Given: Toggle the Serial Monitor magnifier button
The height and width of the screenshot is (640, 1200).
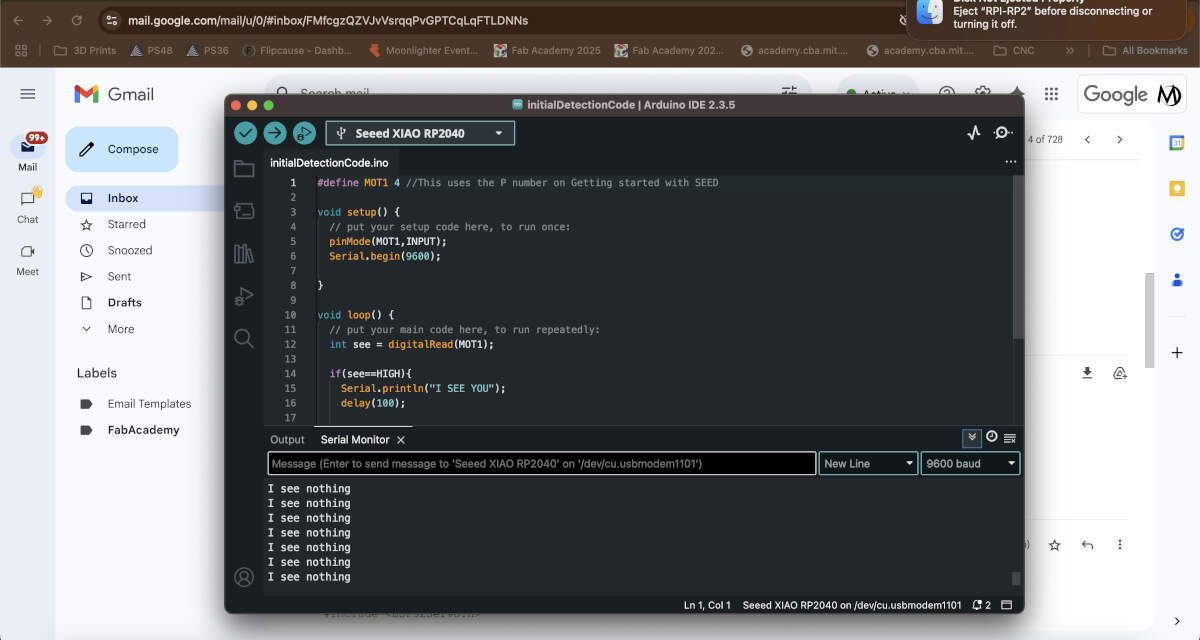Looking at the screenshot, I should [1003, 133].
